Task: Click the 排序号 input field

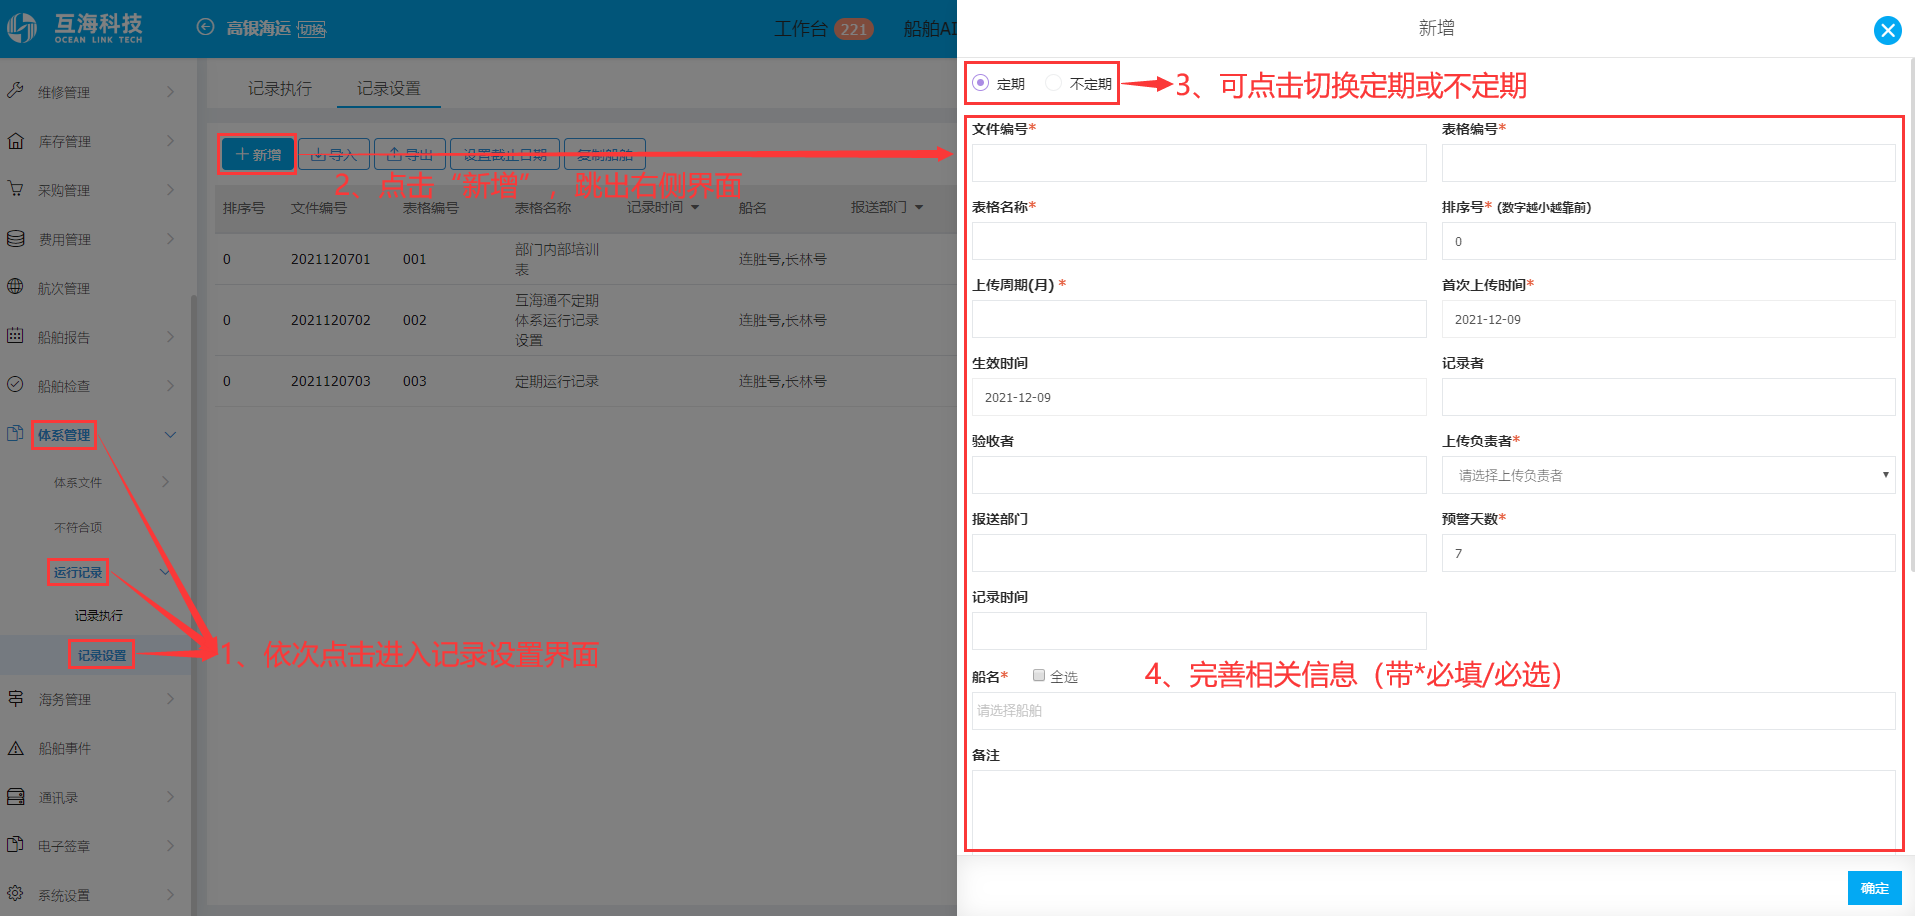Action: tap(1668, 241)
